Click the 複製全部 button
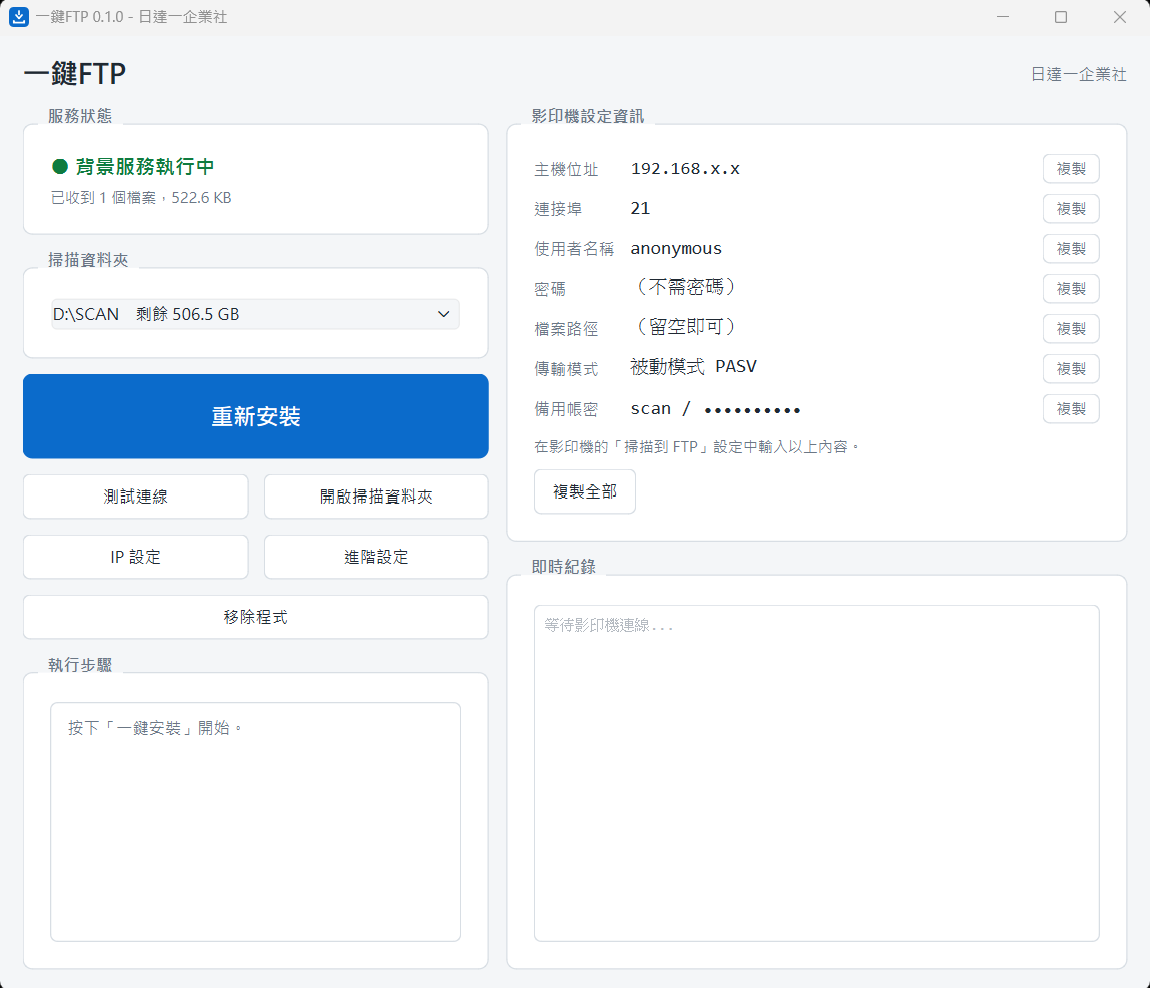Screen dimensions: 1150x988 click(585, 491)
